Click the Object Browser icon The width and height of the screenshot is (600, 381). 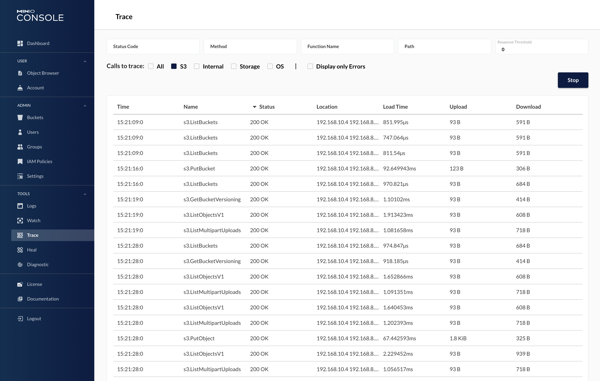pos(20,73)
